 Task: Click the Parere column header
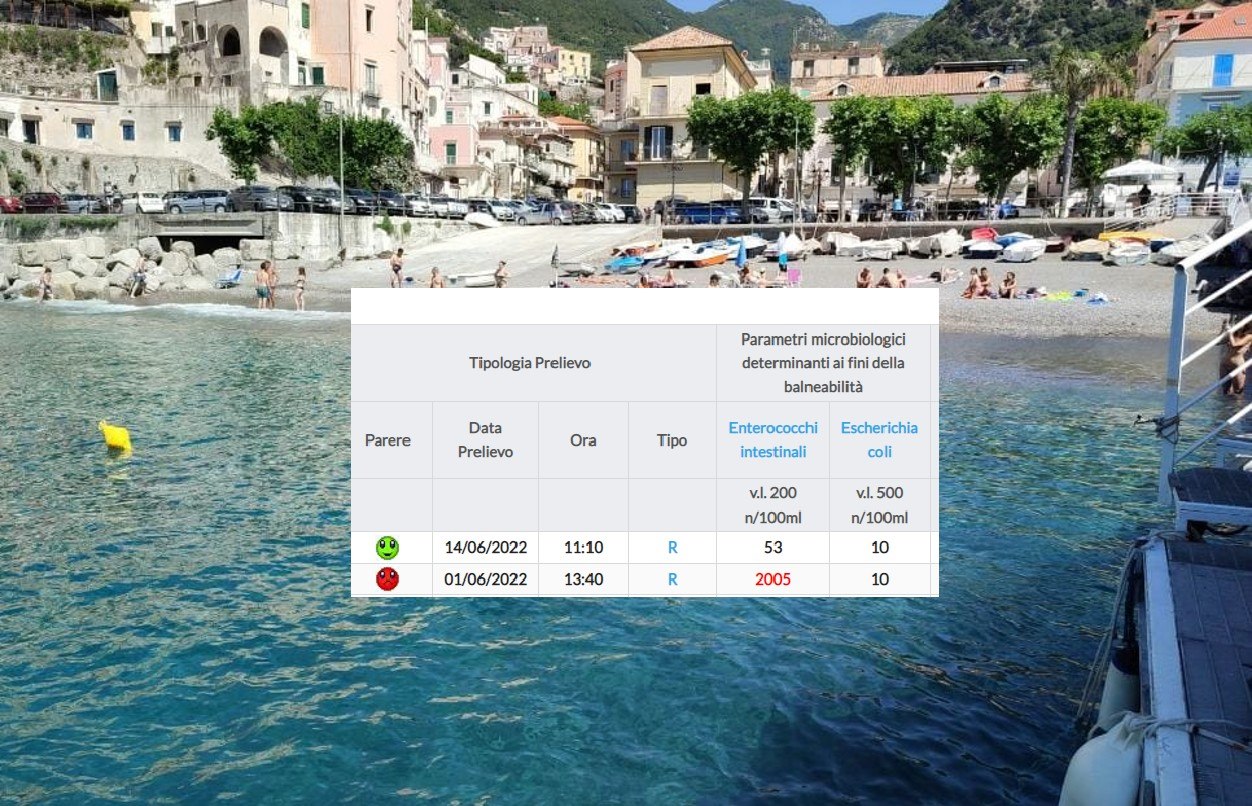(x=388, y=440)
